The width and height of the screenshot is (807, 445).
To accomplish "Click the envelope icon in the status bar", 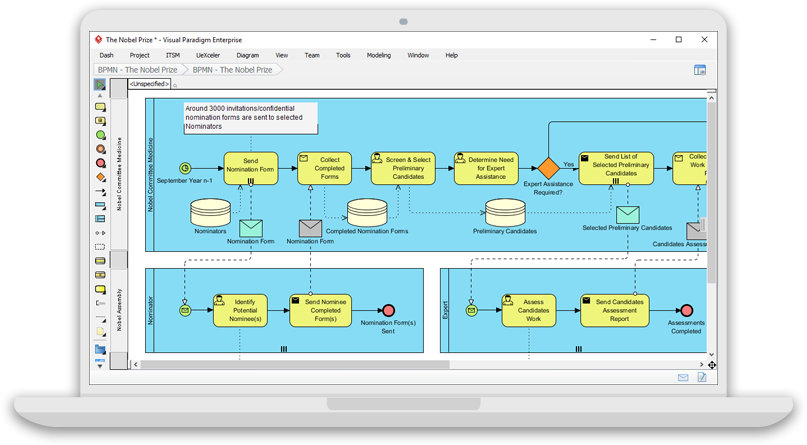I will (x=683, y=377).
